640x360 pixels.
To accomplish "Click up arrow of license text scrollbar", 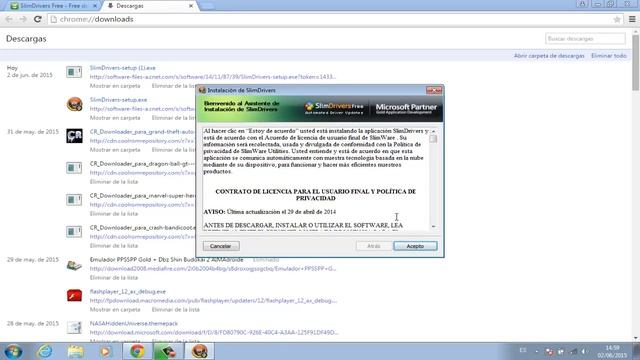I will (x=433, y=131).
